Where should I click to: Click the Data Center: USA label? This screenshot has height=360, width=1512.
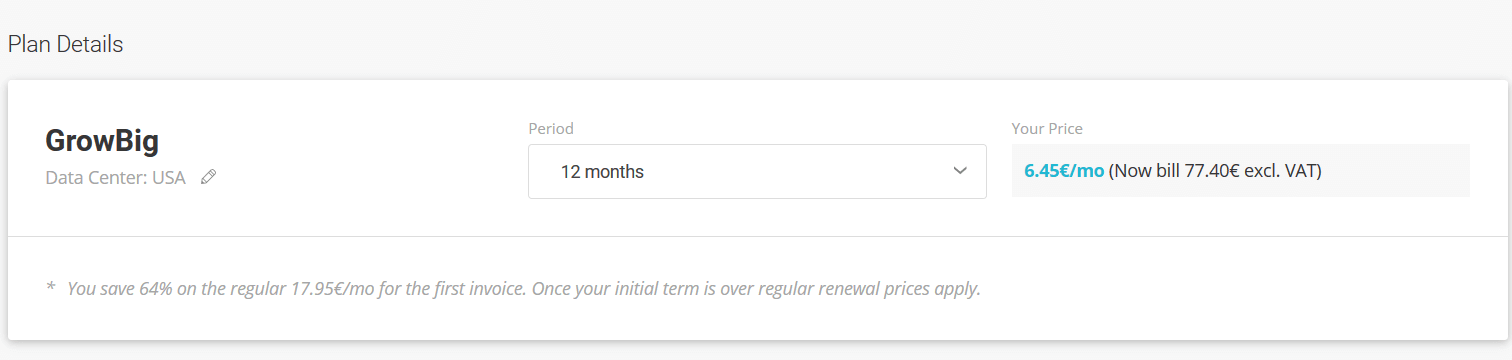click(x=115, y=178)
